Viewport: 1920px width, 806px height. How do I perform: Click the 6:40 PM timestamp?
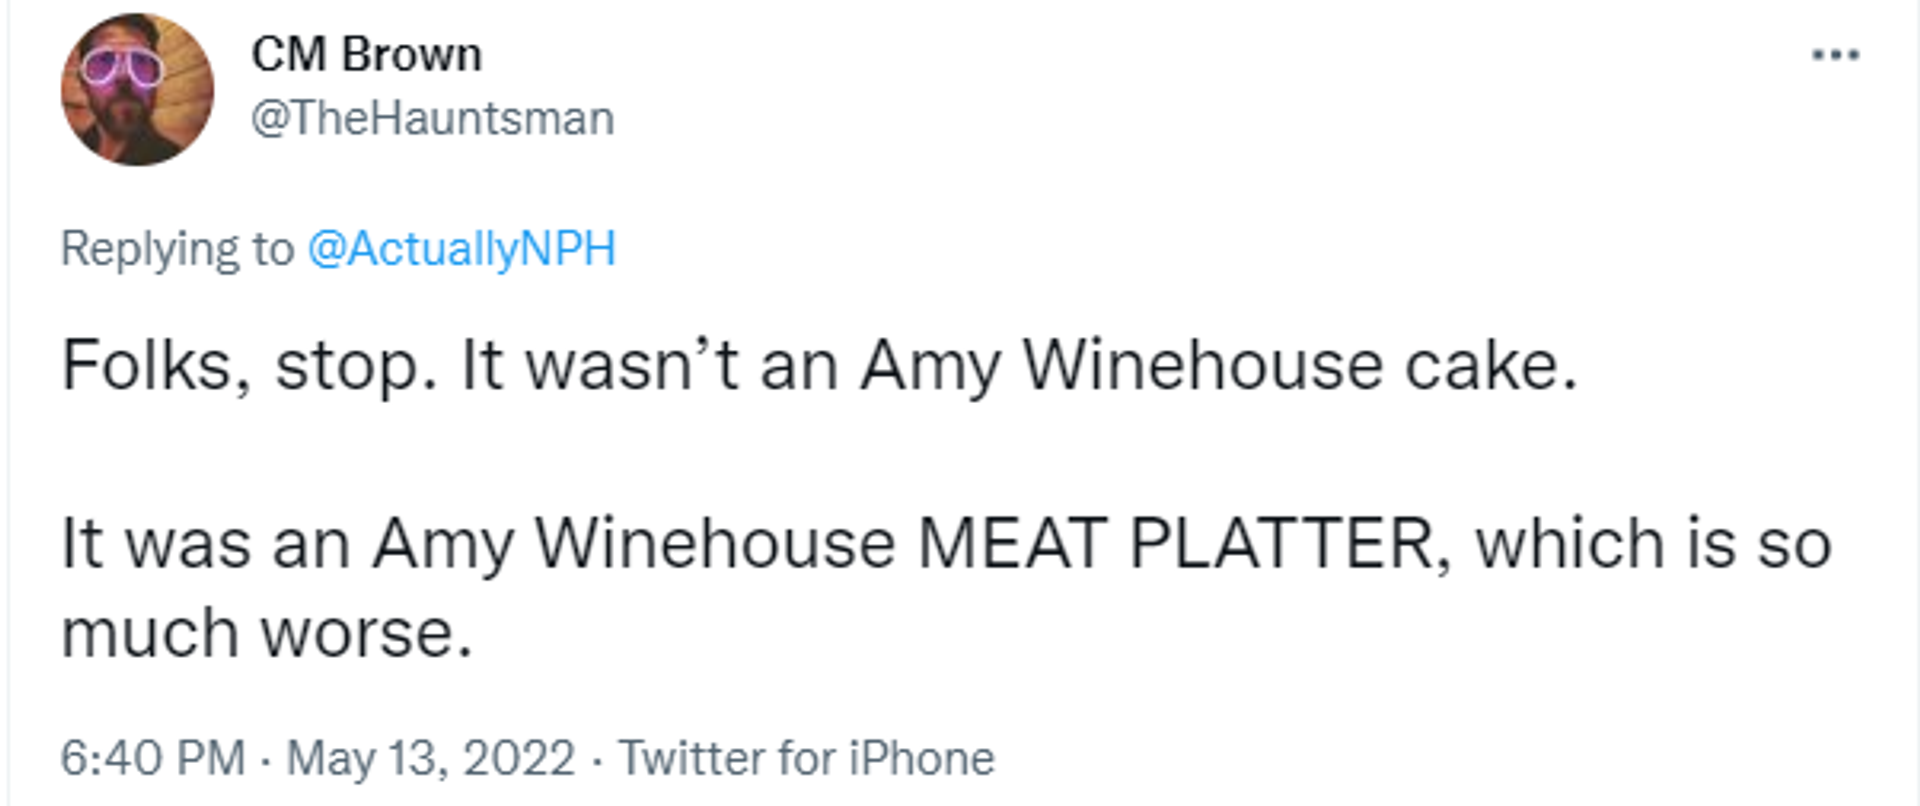point(152,757)
